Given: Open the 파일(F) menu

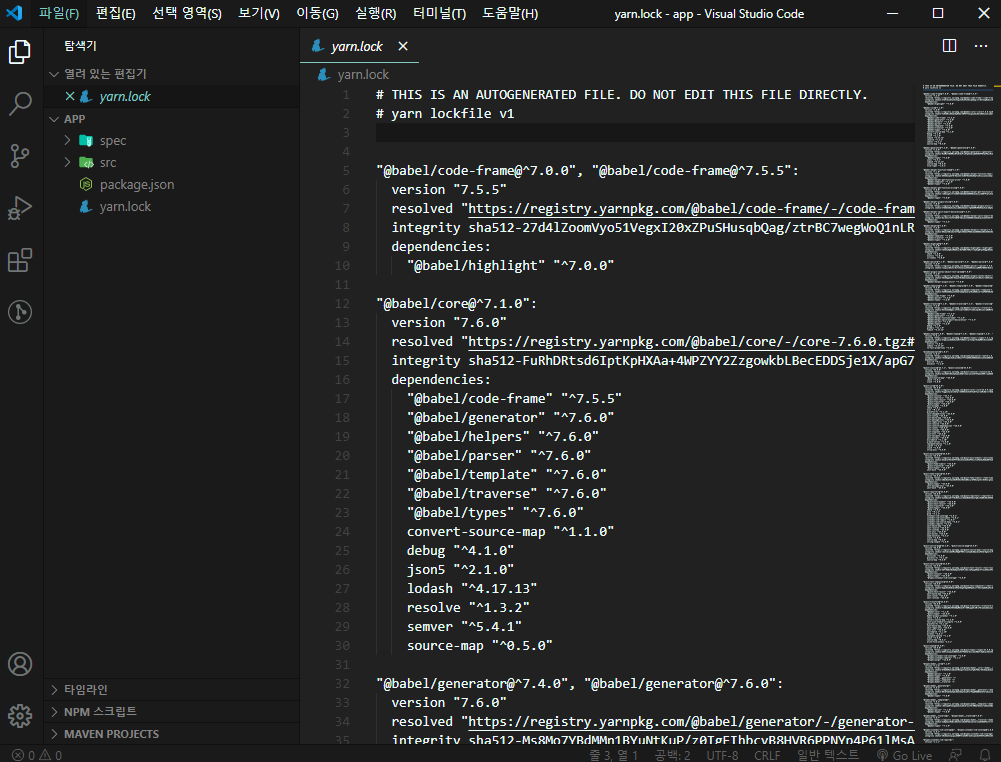Looking at the screenshot, I should (x=59, y=13).
